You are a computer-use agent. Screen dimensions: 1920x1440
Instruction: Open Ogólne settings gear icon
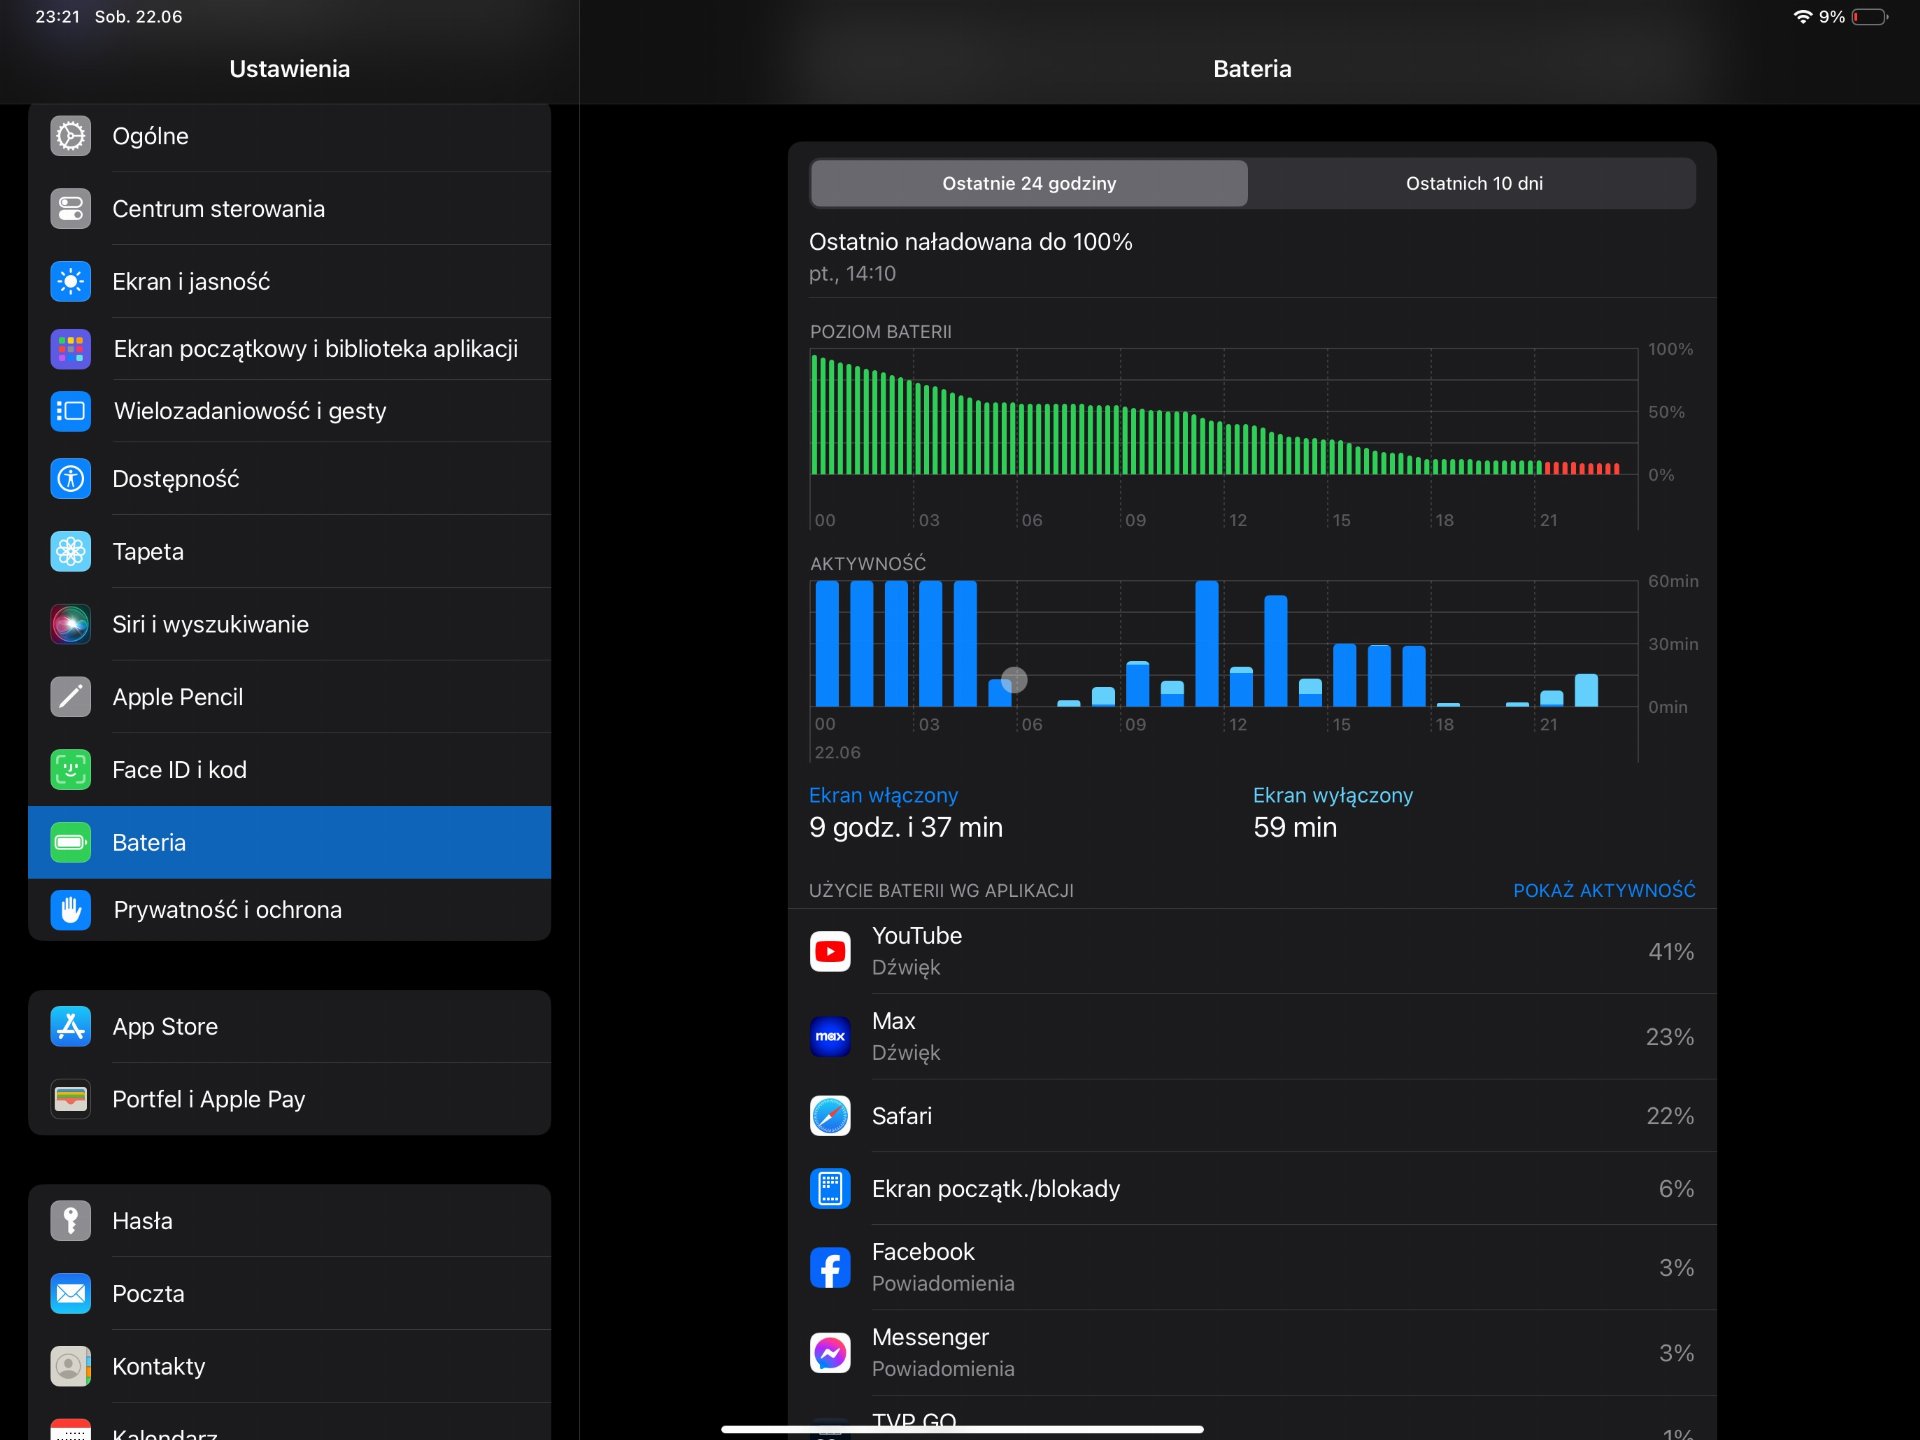[x=70, y=136]
